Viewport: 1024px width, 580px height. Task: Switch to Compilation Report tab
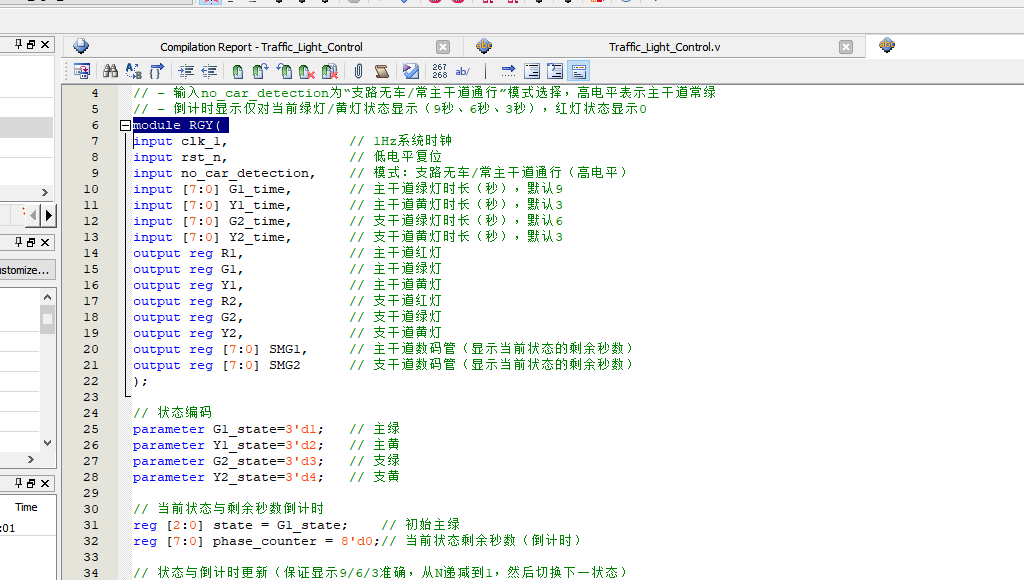(x=261, y=47)
